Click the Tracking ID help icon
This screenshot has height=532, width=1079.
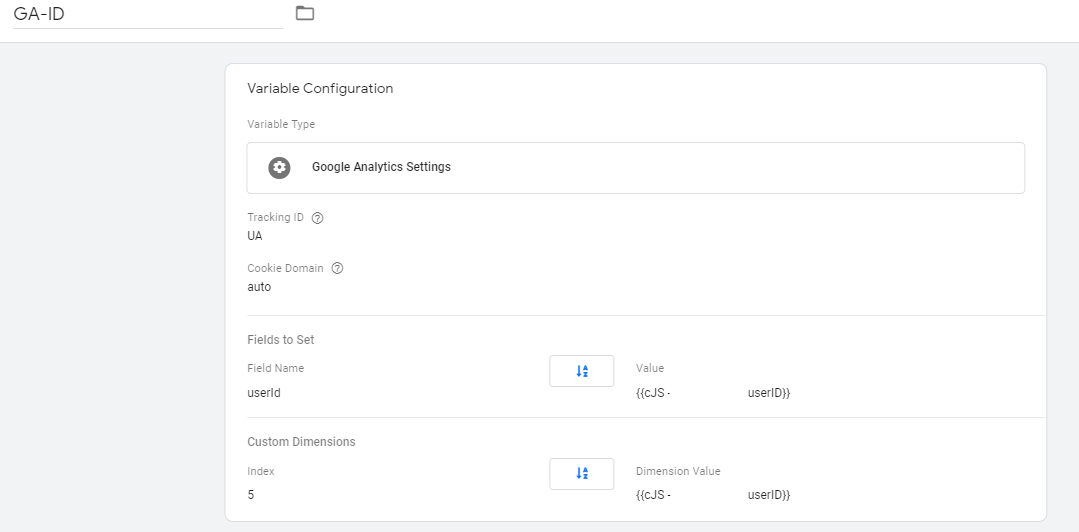coord(317,218)
